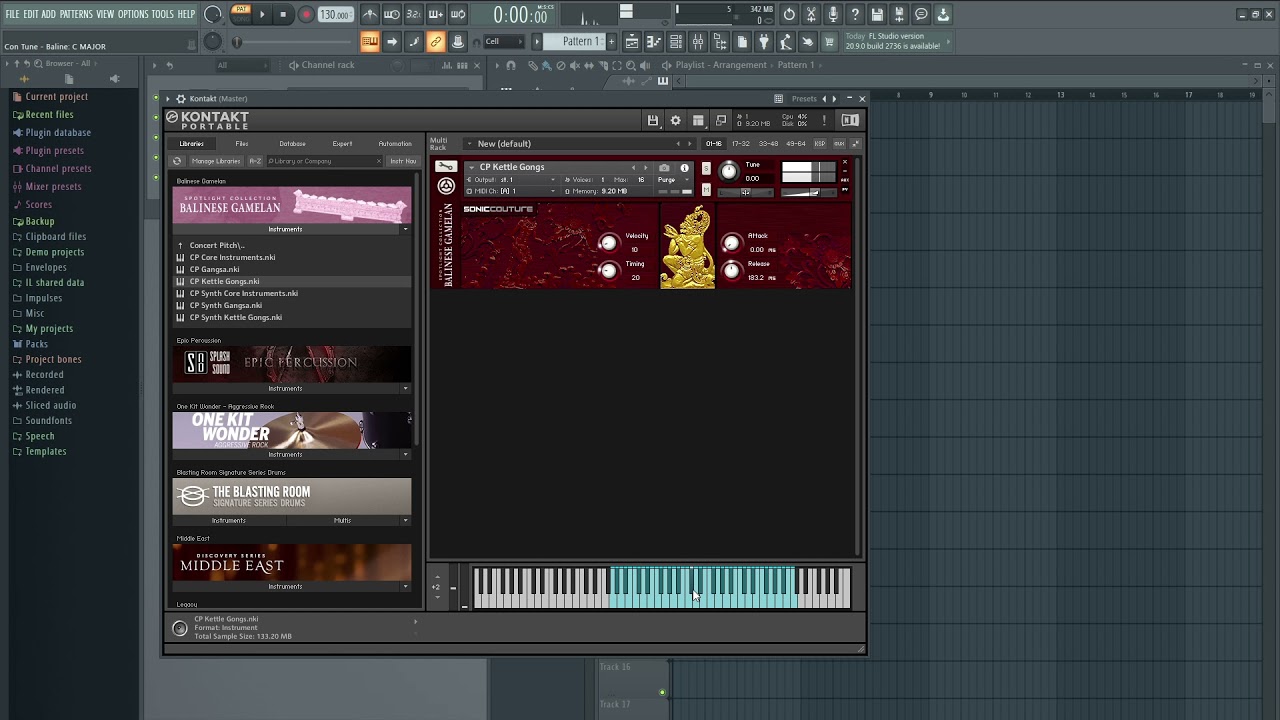Refresh Kontakt libraries list
Viewport: 1280px width, 720px height.
pyautogui.click(x=177, y=161)
